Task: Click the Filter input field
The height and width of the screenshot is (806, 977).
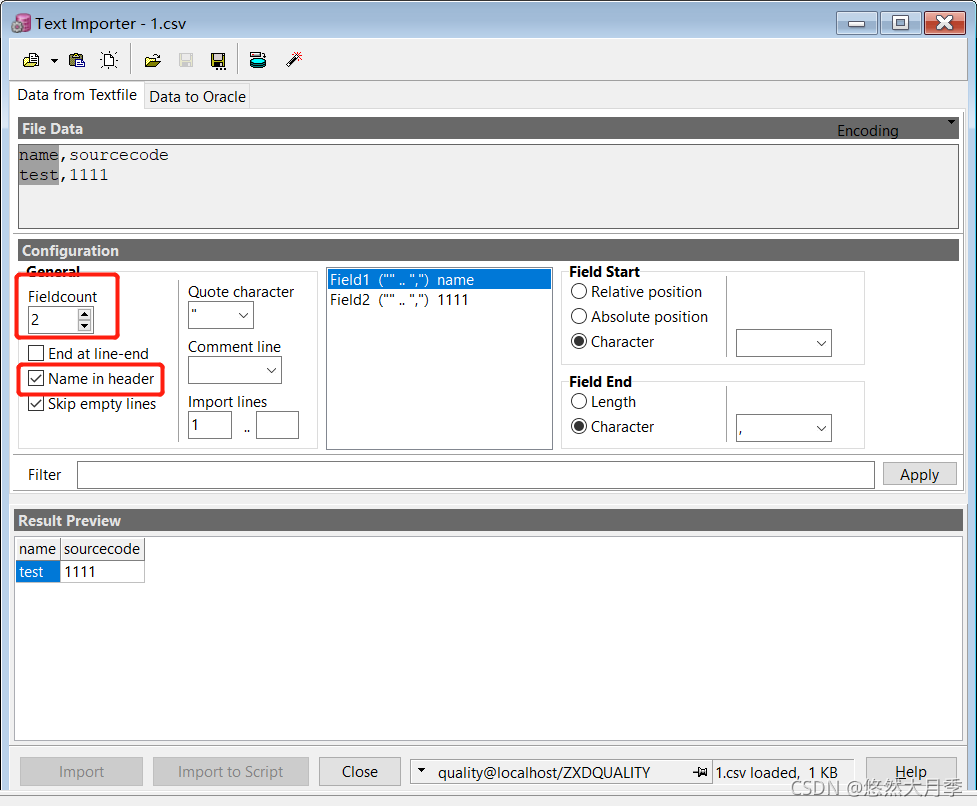Action: (x=476, y=475)
